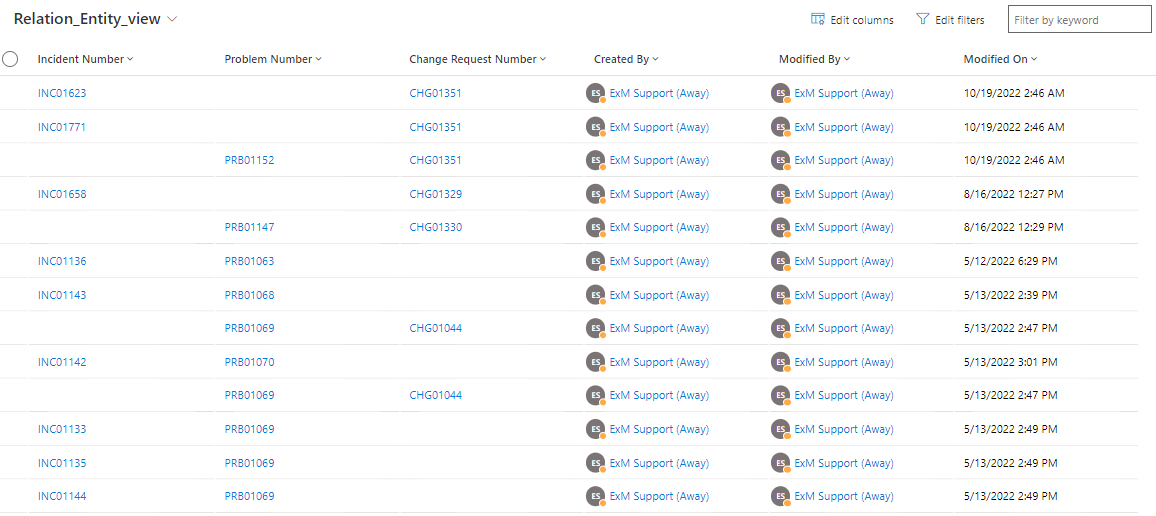Screen dimensions: 1156x516
Task: Select the 5/12/2022 6:29 PM date cell
Action: click(x=1011, y=261)
